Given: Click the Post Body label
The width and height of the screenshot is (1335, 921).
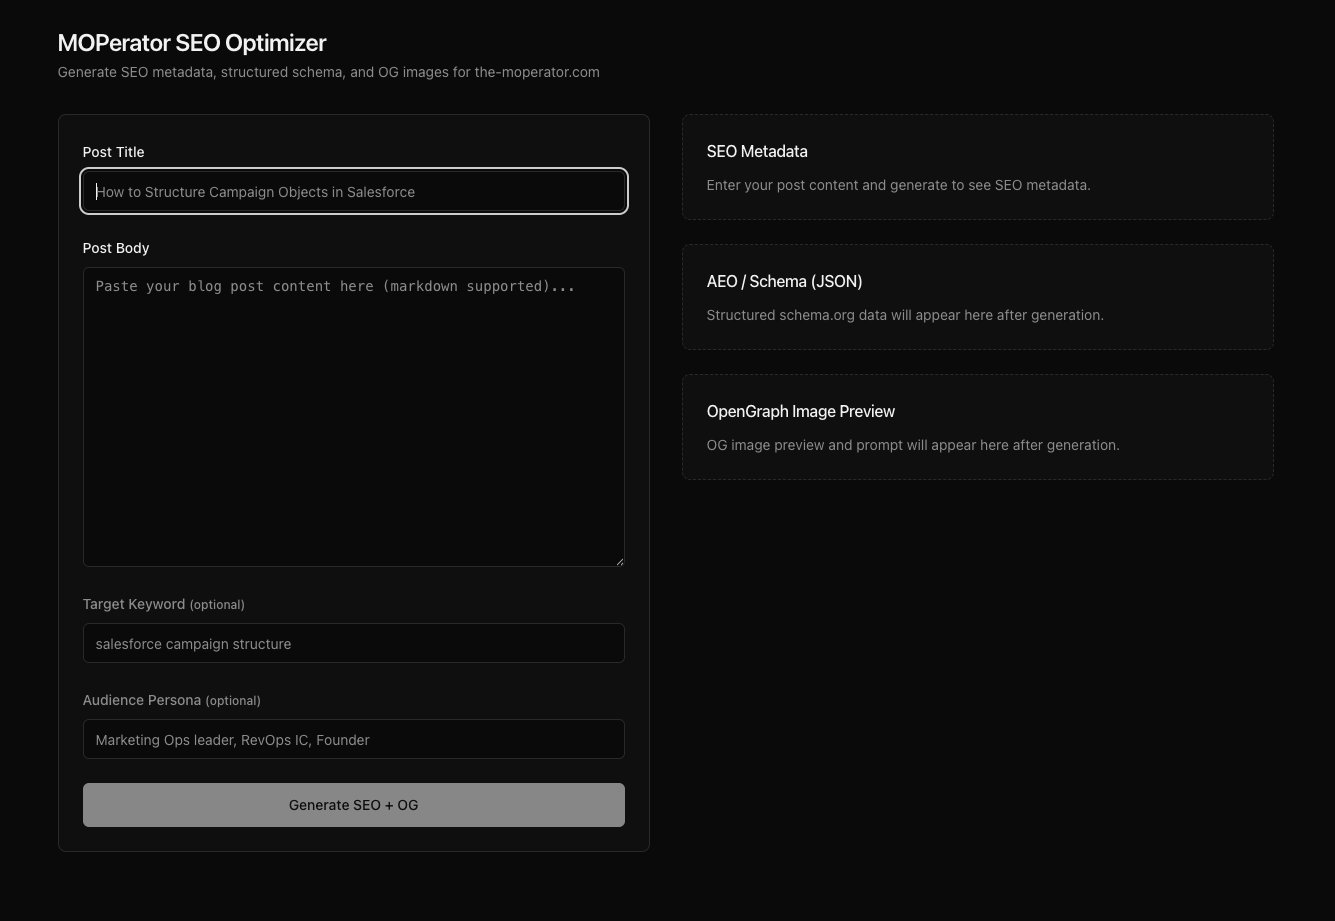Looking at the screenshot, I should 115,248.
